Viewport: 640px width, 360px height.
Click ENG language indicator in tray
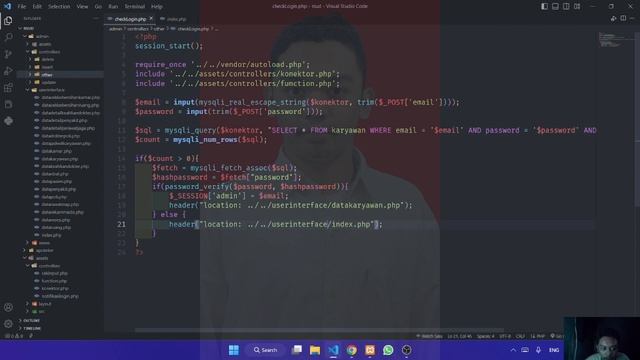pos(553,350)
